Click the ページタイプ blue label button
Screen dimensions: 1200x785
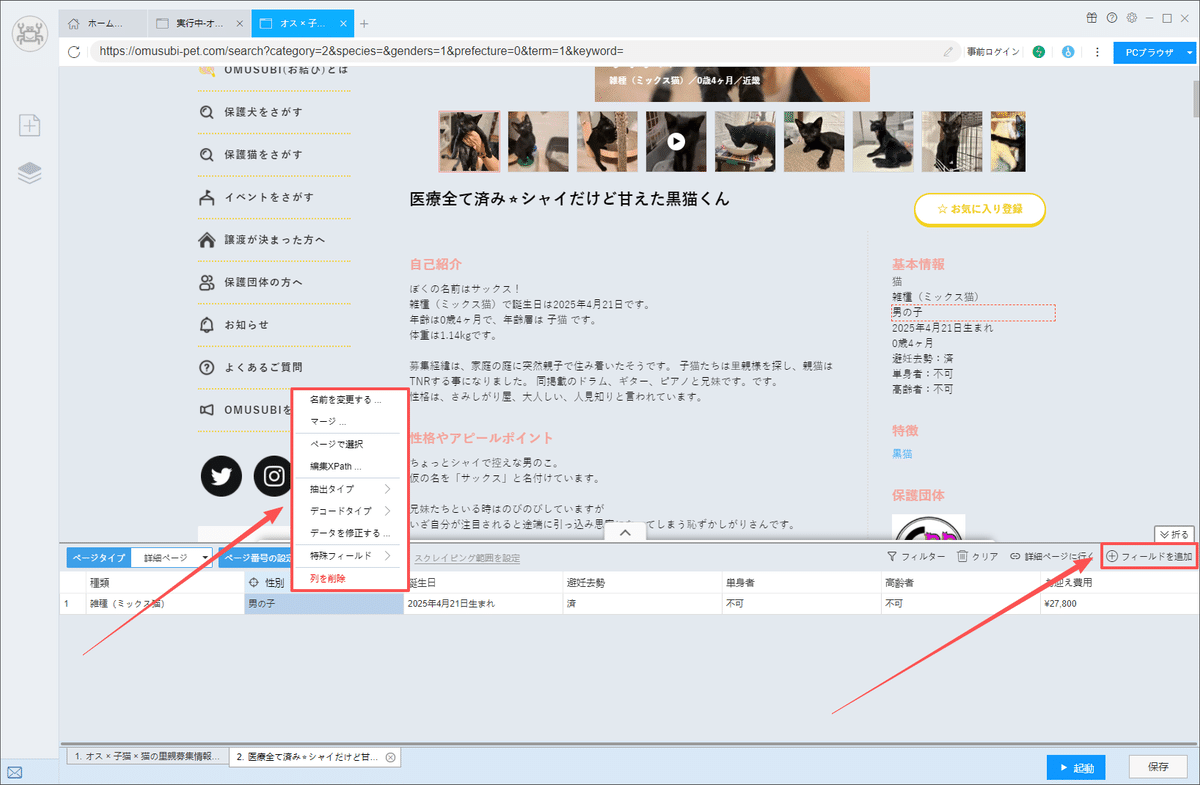(101, 557)
